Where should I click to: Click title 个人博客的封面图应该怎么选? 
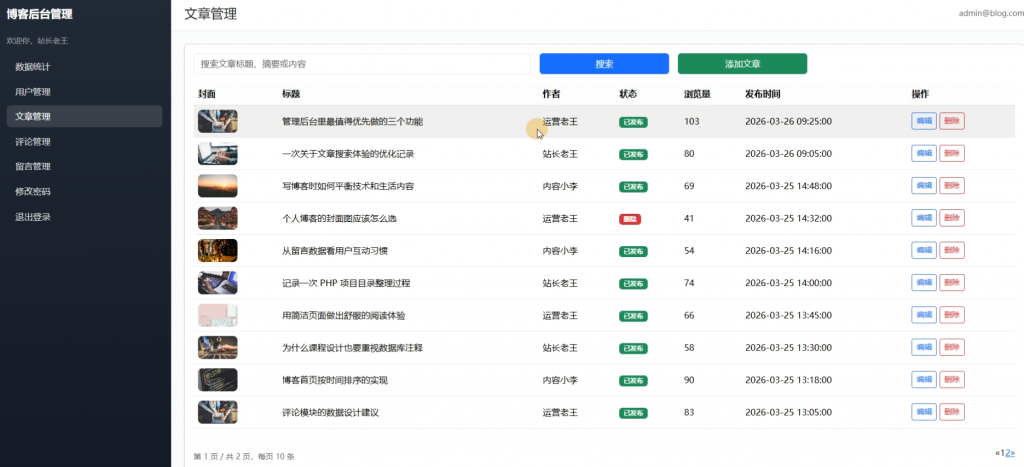tap(339, 219)
